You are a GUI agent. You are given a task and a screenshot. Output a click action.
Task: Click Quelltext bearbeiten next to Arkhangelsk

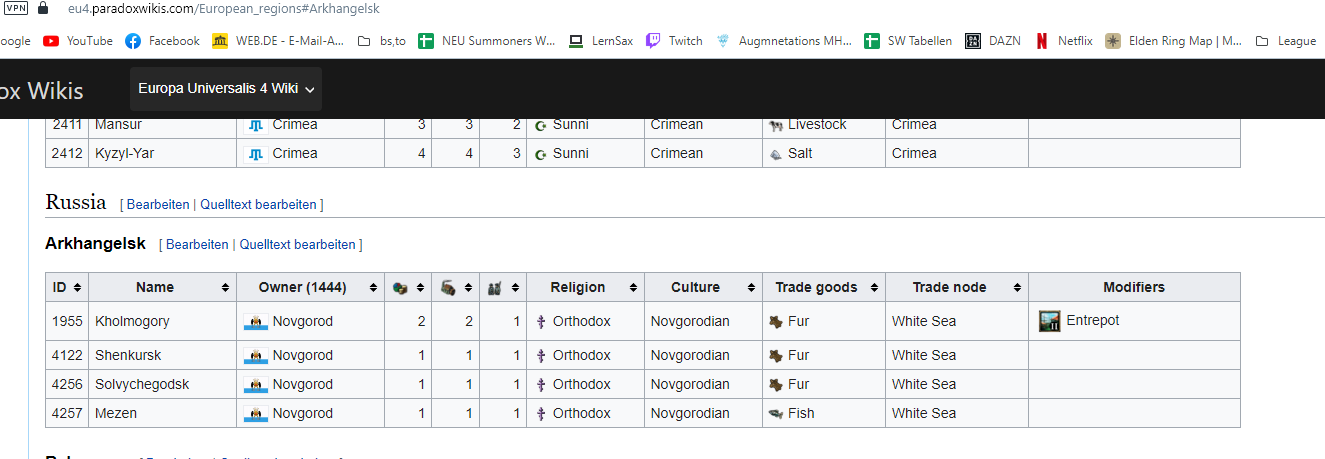pyautogui.click(x=297, y=245)
